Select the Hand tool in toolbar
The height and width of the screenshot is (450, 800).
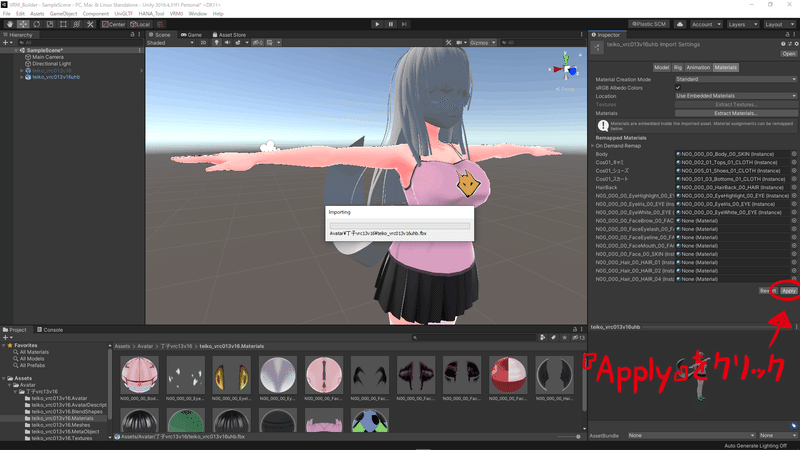(10, 24)
